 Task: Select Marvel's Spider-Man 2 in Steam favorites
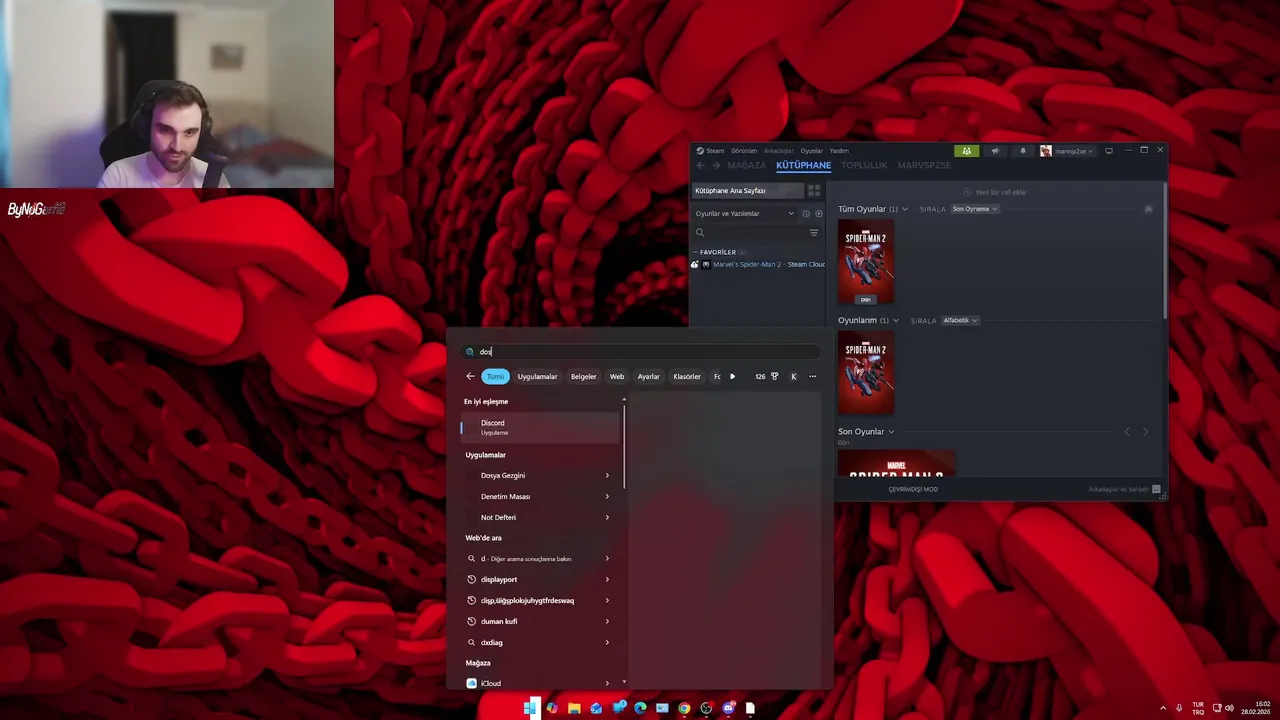[758, 264]
